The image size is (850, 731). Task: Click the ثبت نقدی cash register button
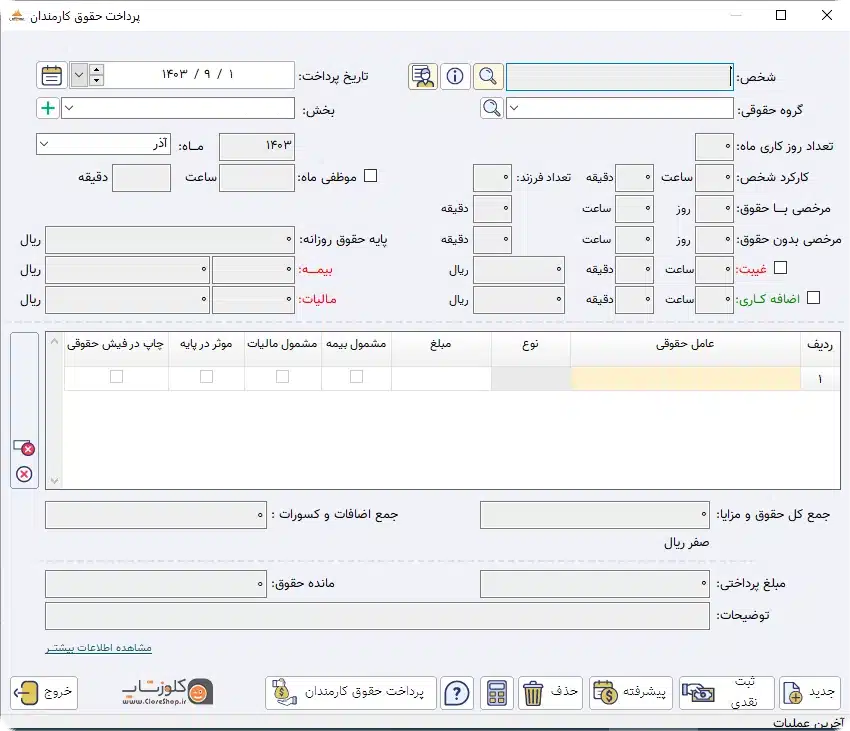(x=726, y=692)
